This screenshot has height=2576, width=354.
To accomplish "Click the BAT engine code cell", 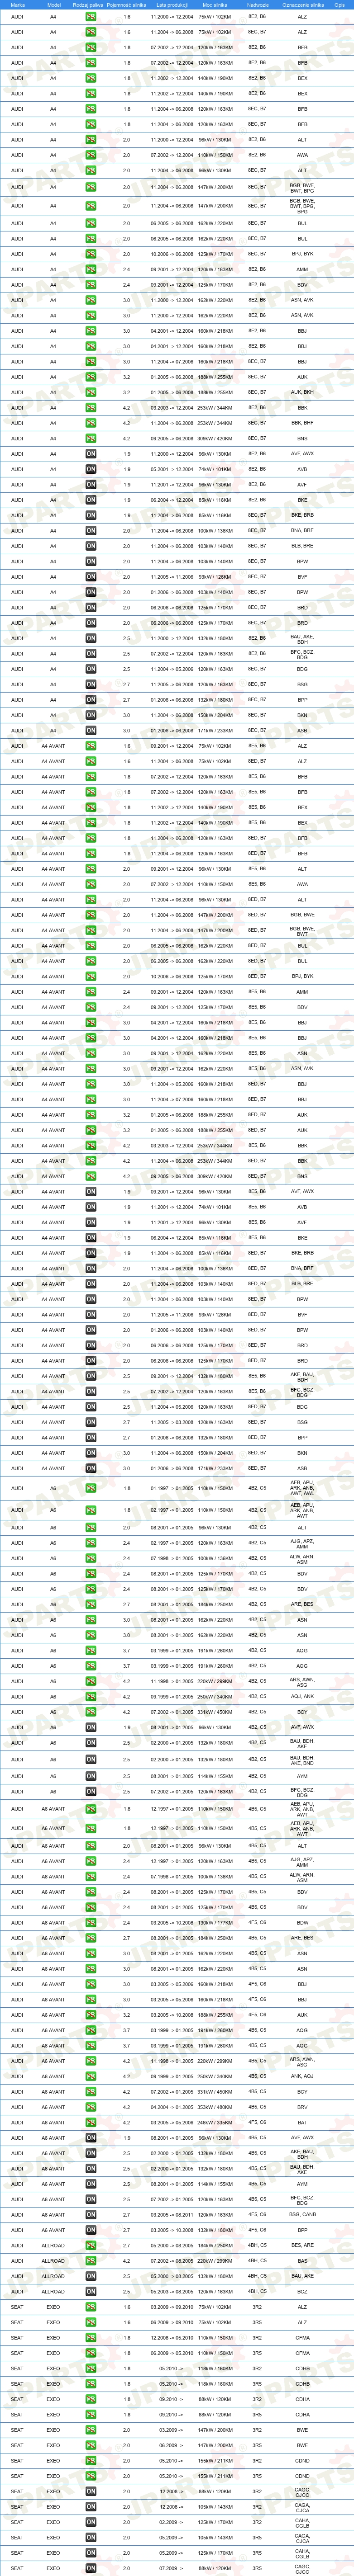I will pos(302,2122).
